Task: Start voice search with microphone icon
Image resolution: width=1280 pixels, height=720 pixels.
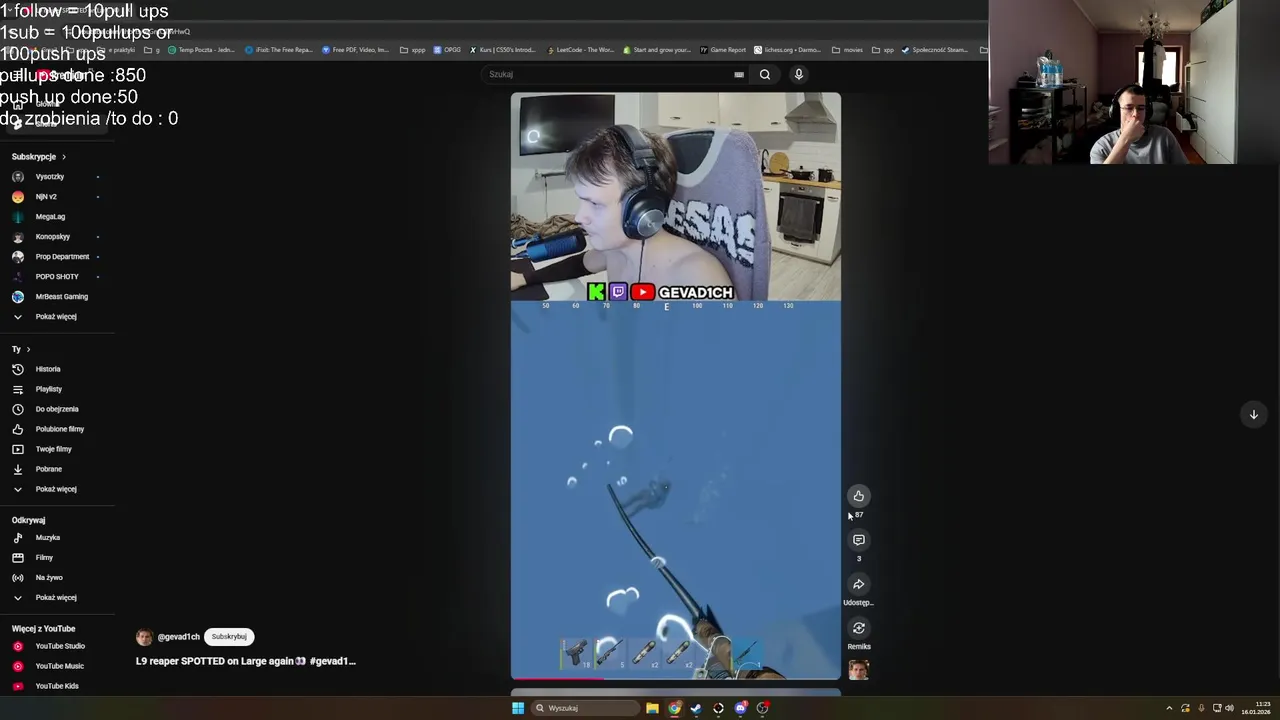Action: coord(798,74)
